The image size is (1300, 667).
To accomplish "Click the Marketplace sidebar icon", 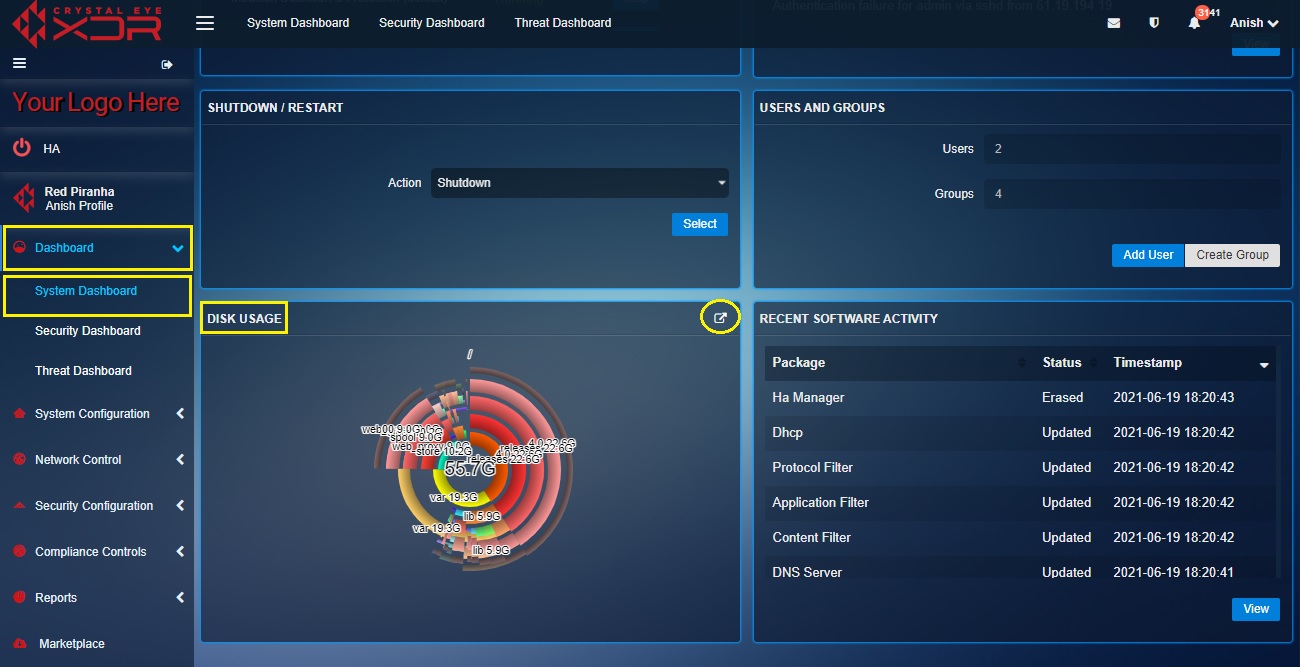I will pos(19,644).
